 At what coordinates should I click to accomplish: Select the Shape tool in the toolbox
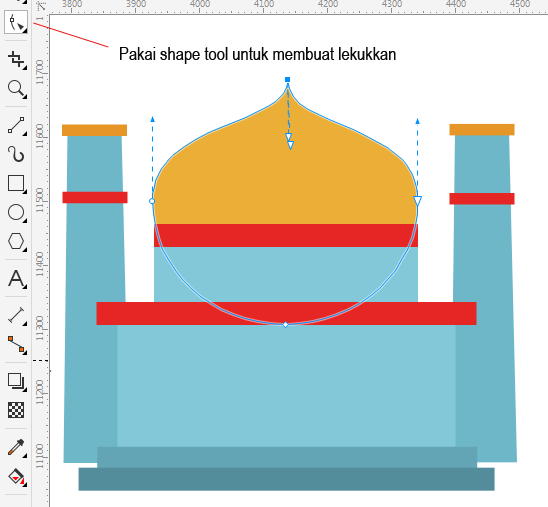point(16,22)
